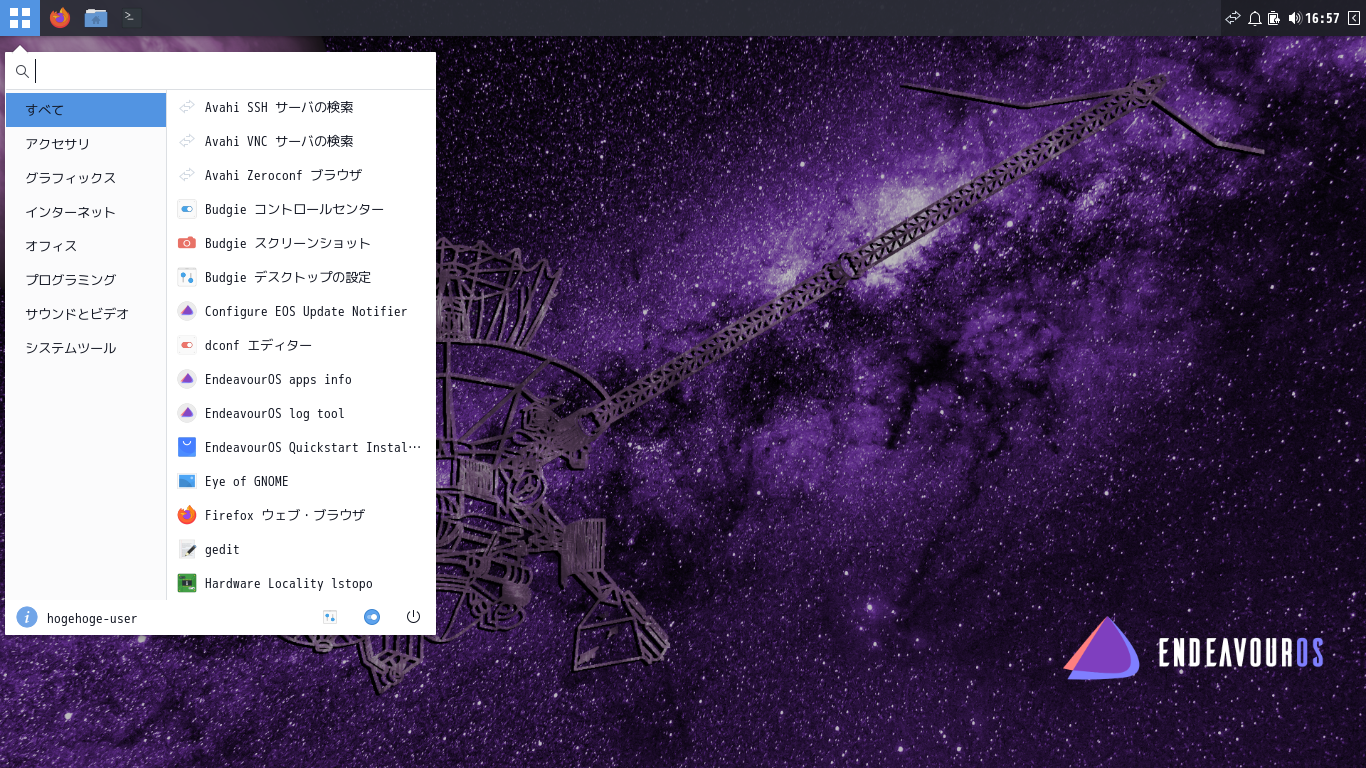Click the EndeavourOS apps info icon
The height and width of the screenshot is (768, 1366).
187,379
